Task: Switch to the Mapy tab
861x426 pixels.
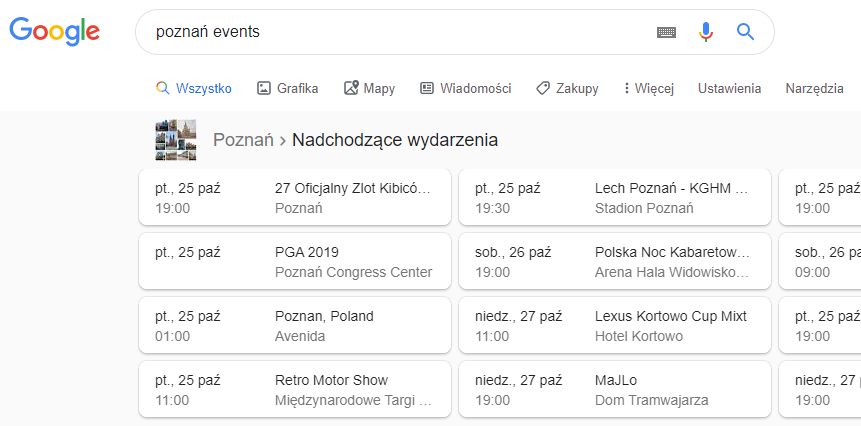Action: 369,88
